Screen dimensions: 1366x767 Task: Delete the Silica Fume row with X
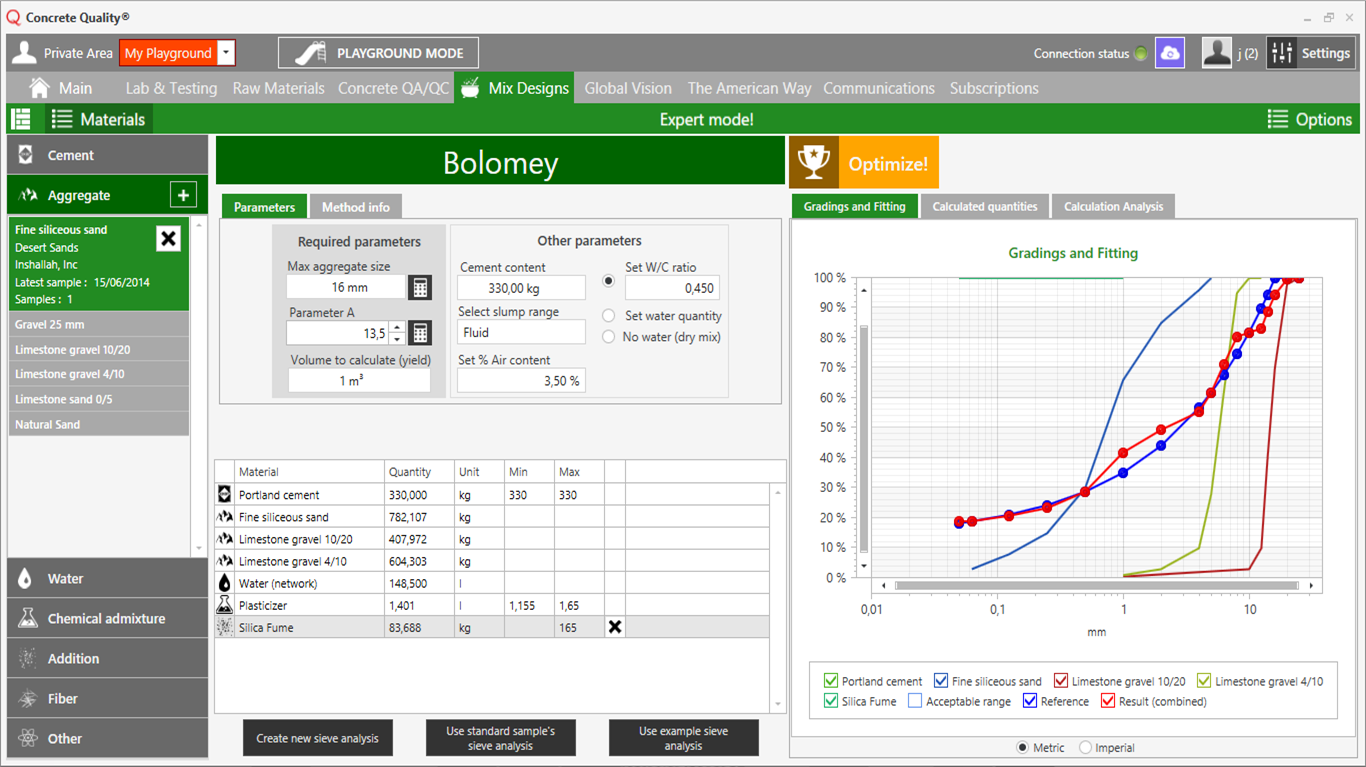tap(615, 627)
